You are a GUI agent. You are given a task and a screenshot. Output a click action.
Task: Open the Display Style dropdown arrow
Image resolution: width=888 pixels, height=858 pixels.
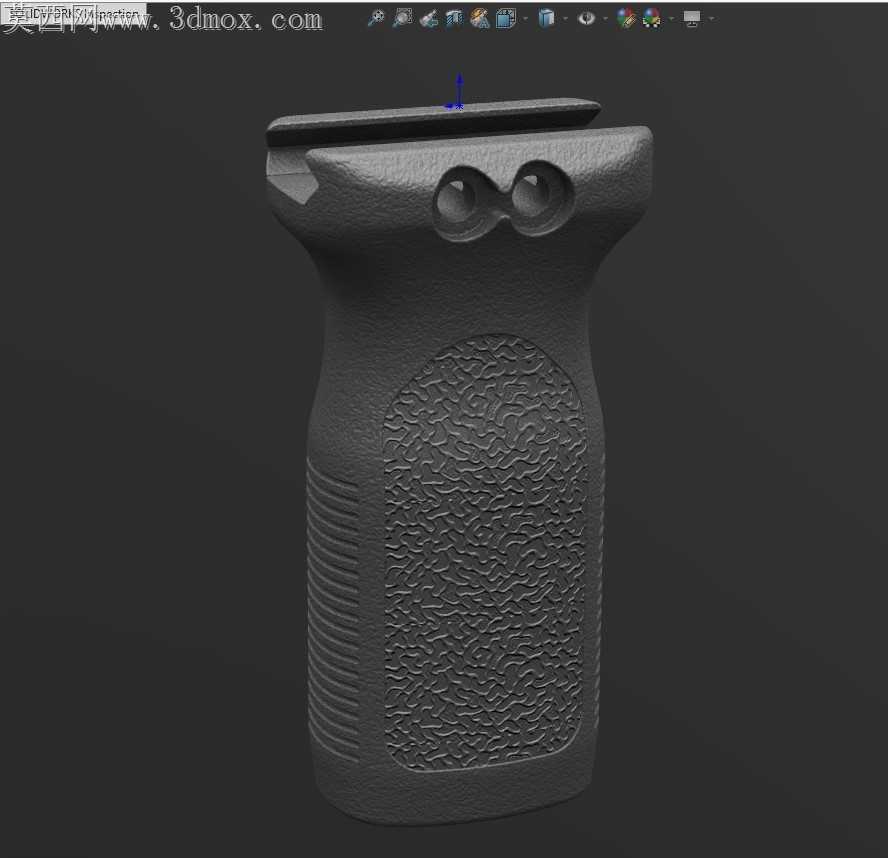(565, 19)
